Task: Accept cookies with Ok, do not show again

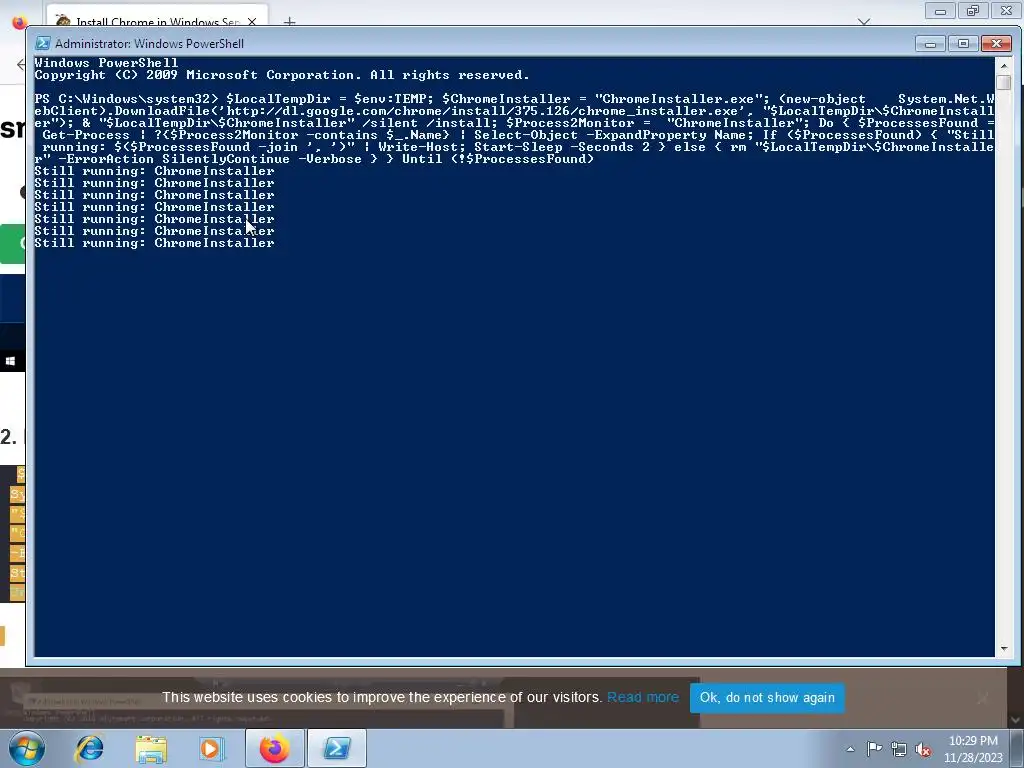Action: coord(767,697)
